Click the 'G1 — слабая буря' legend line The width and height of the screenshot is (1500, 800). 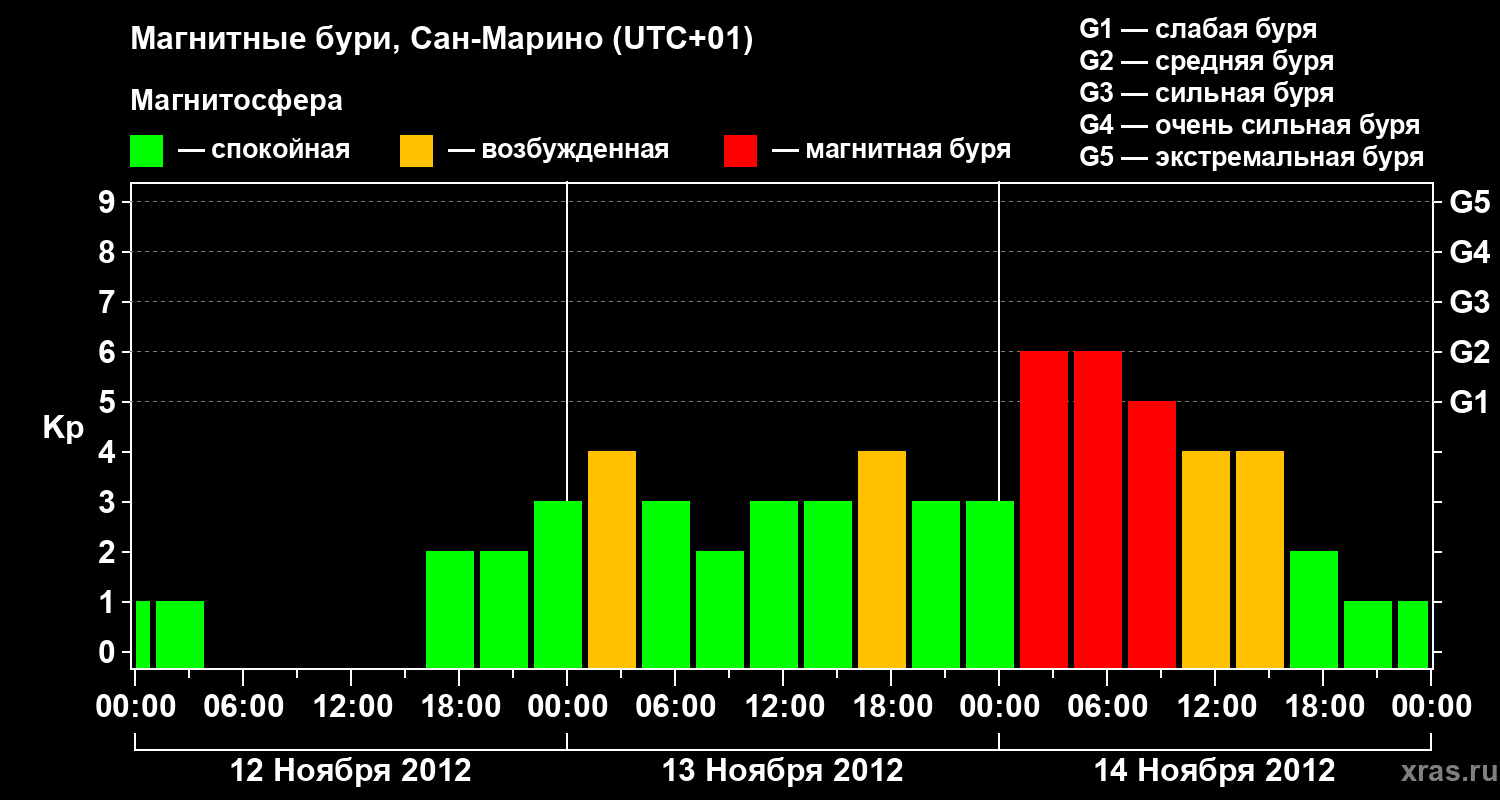click(x=1198, y=28)
